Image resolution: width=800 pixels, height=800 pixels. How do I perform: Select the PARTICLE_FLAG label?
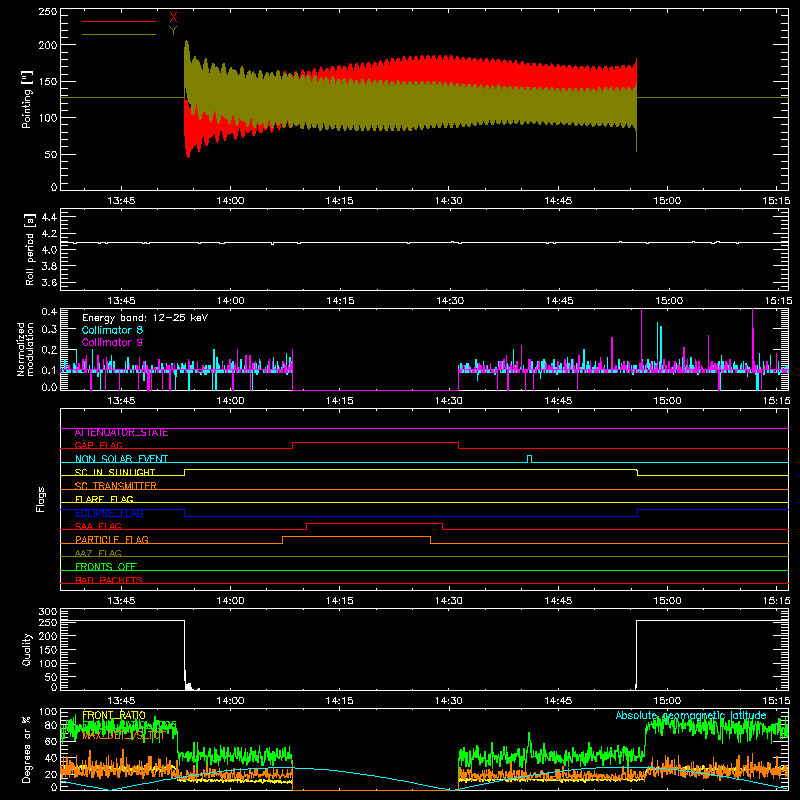point(112,540)
